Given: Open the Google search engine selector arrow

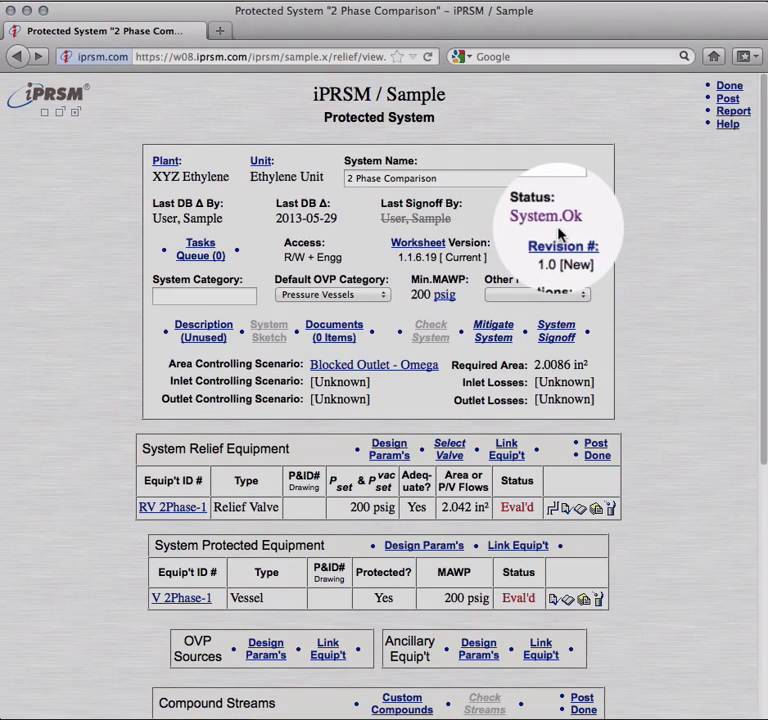Looking at the screenshot, I should [x=469, y=57].
